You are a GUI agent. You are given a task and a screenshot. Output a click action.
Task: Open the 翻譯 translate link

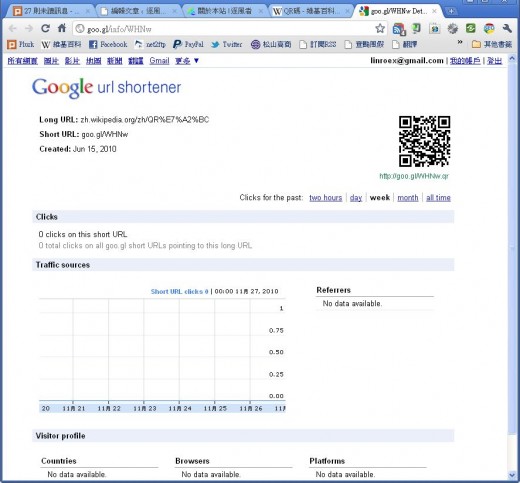[x=136, y=61]
